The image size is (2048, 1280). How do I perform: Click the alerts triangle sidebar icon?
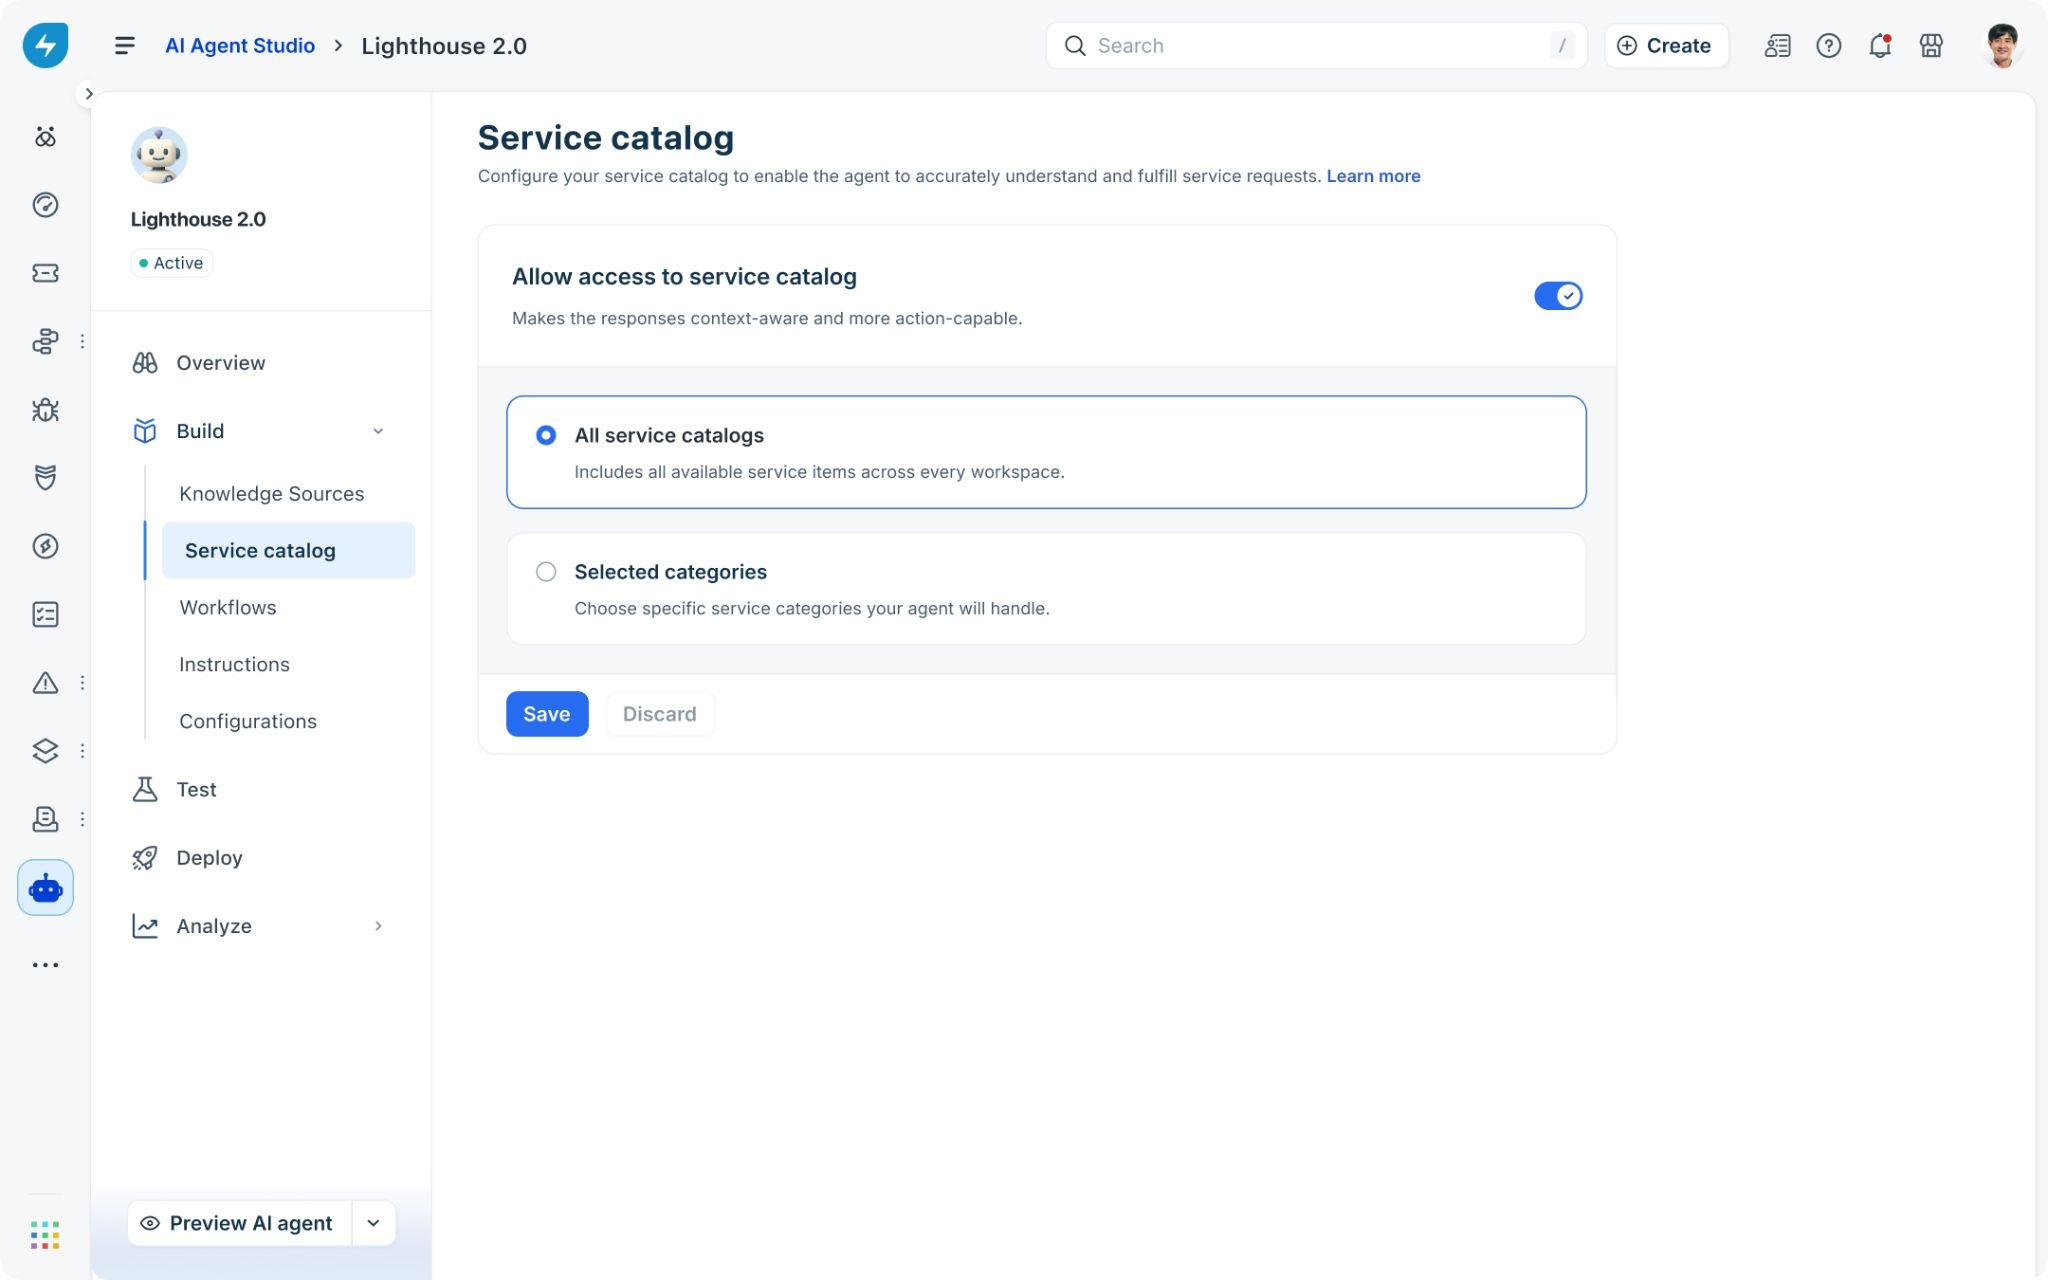[45, 683]
